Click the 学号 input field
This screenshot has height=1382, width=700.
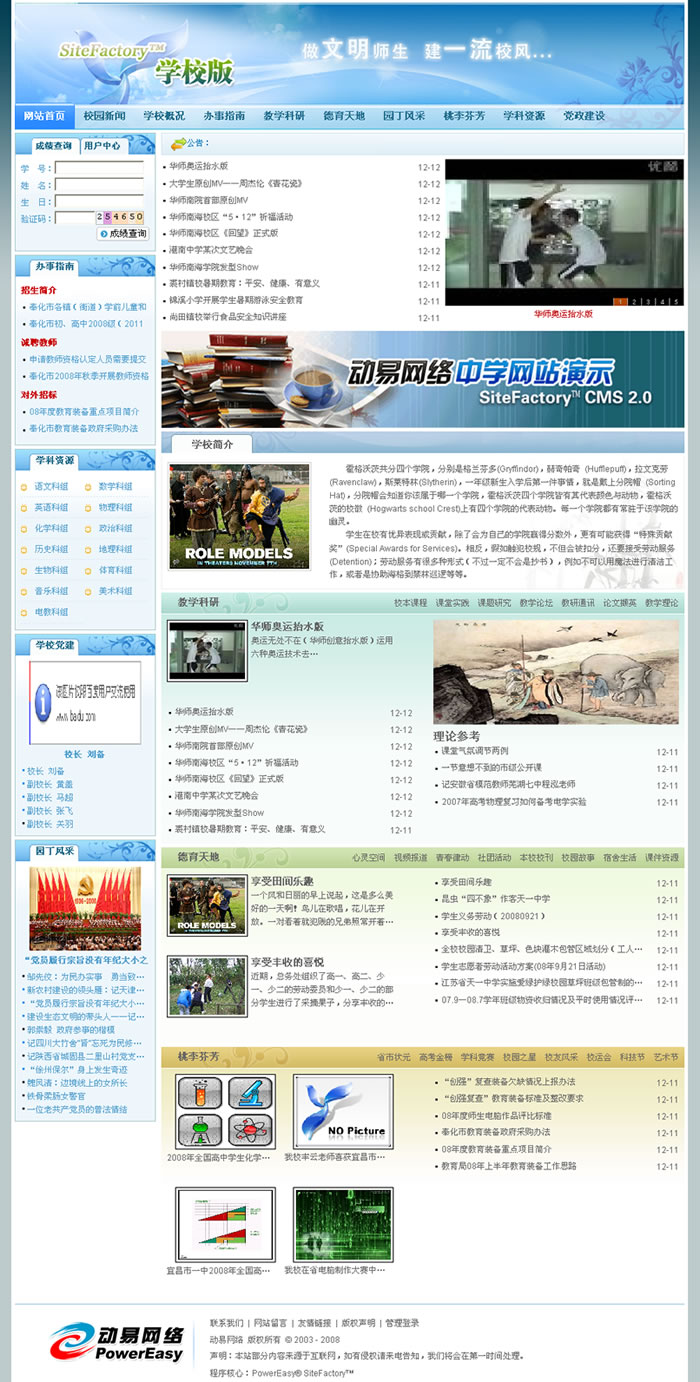point(98,168)
